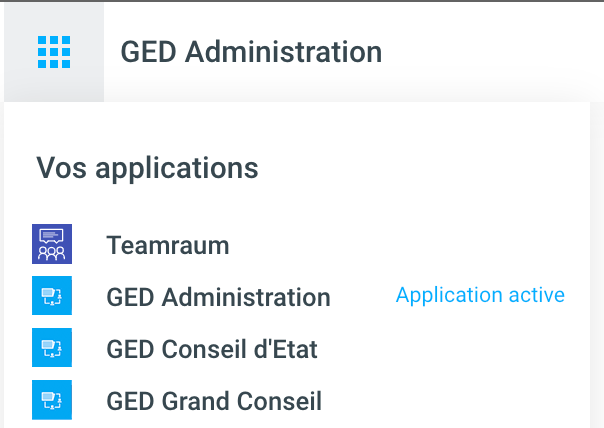Switch to GED Conseil d'Etat application
This screenshot has height=428, width=604.
click(212, 349)
